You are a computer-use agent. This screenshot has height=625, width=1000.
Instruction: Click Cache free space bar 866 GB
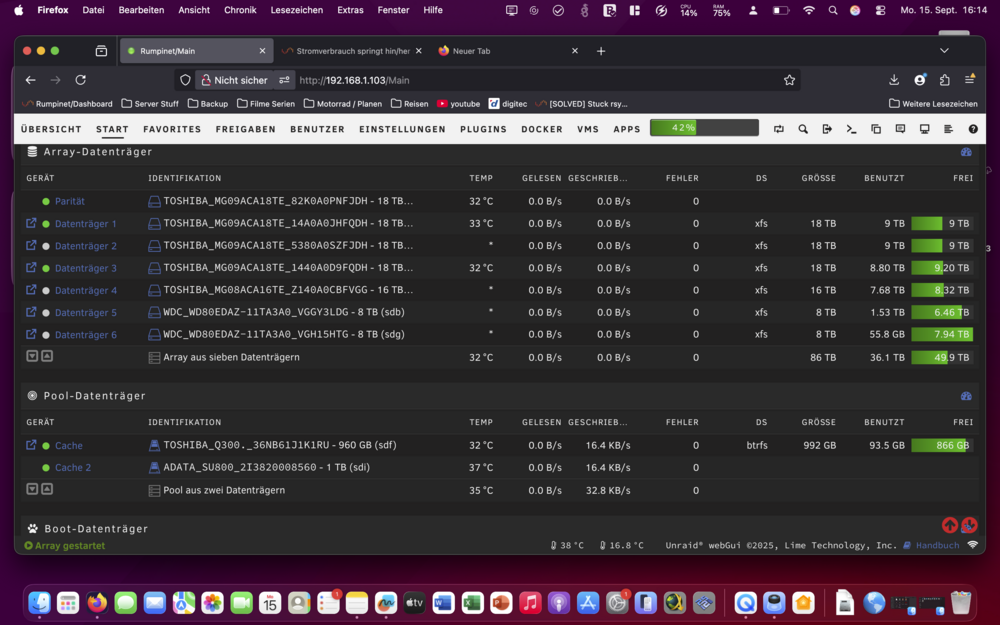[942, 445]
